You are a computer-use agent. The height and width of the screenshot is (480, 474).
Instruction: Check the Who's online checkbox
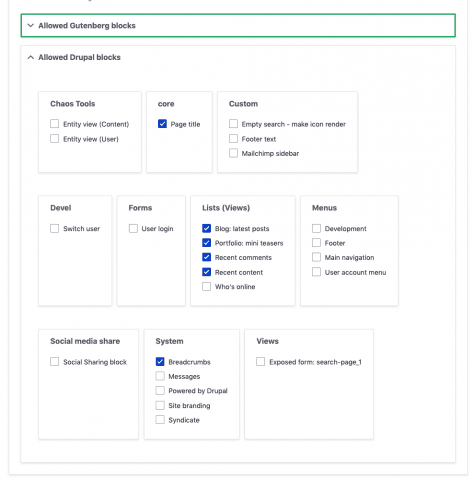click(x=207, y=287)
